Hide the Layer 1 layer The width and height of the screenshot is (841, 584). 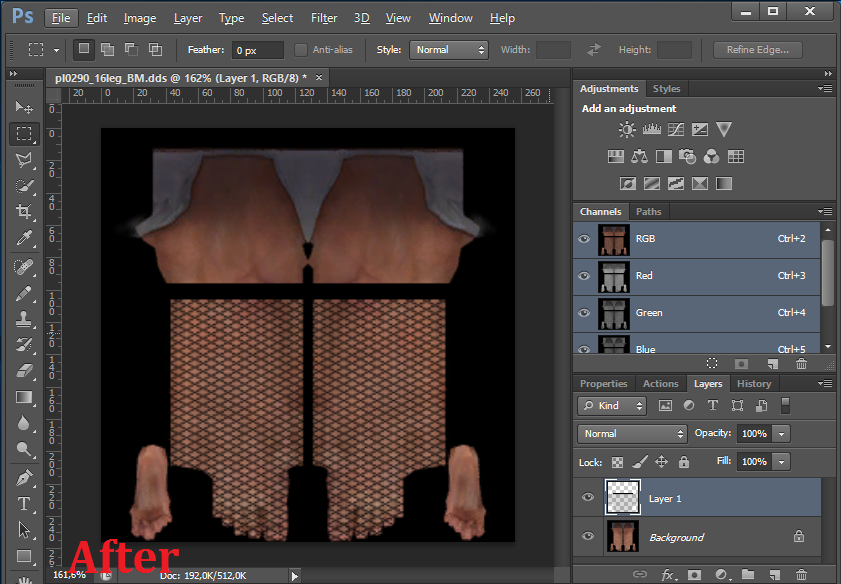click(588, 498)
